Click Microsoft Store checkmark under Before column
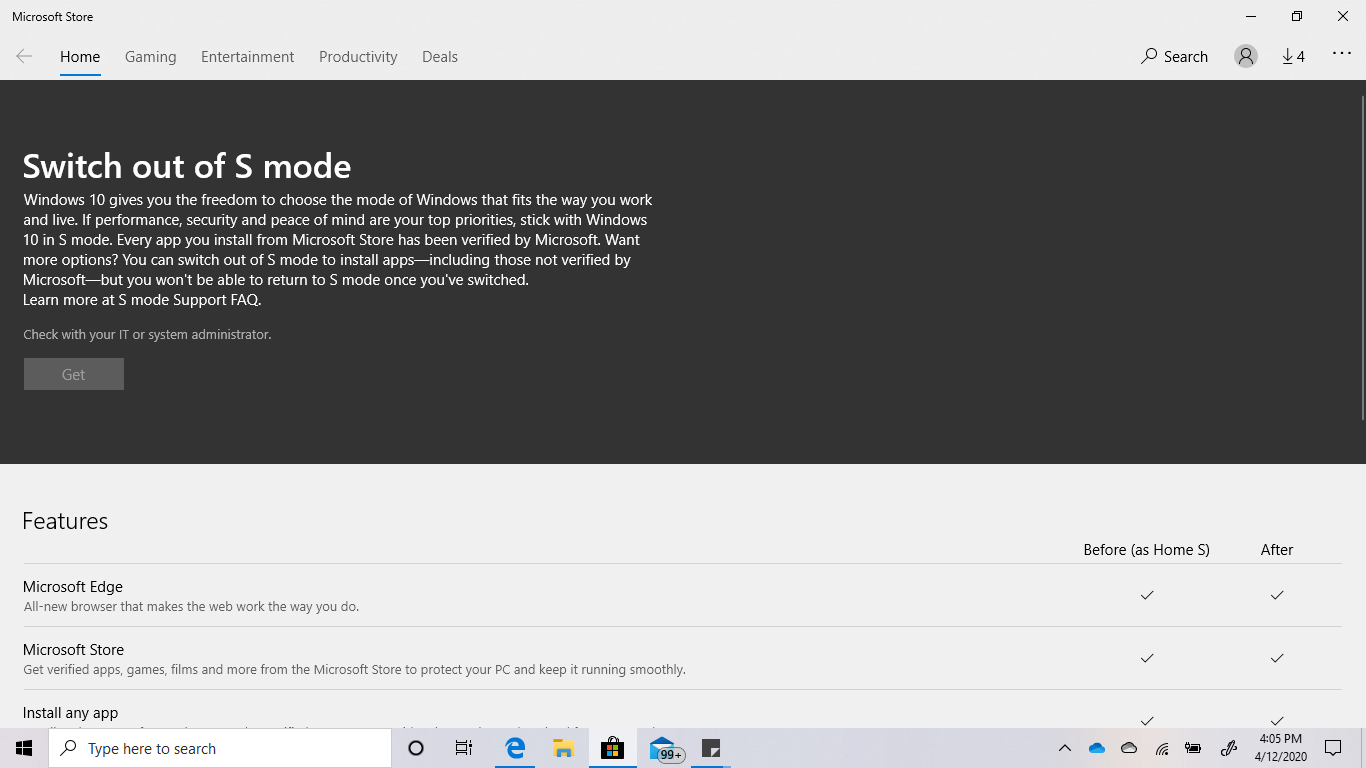Image resolution: width=1366 pixels, height=768 pixels. coord(1147,658)
